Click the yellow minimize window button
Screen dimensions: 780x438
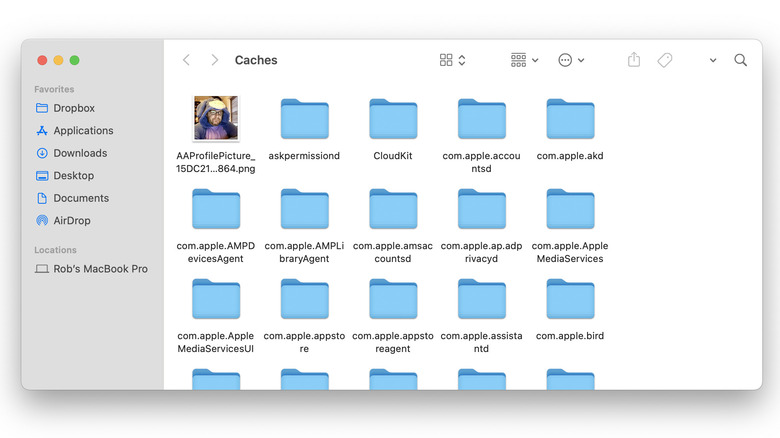pyautogui.click(x=58, y=61)
